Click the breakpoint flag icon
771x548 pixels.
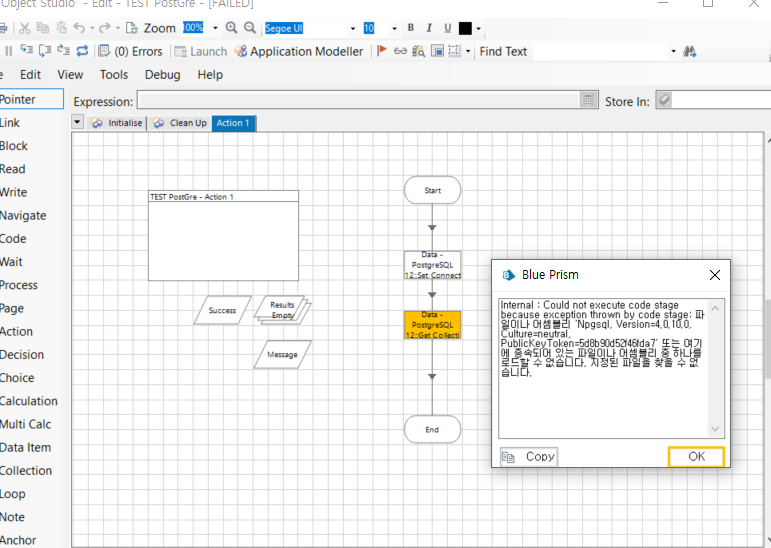381,51
